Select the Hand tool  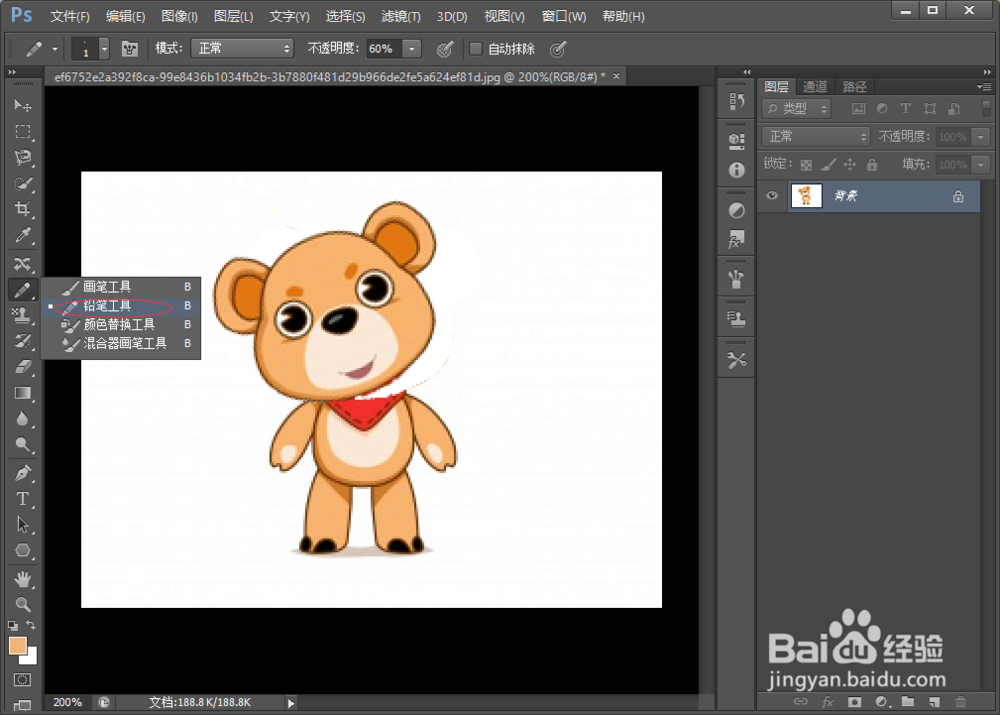[23, 579]
